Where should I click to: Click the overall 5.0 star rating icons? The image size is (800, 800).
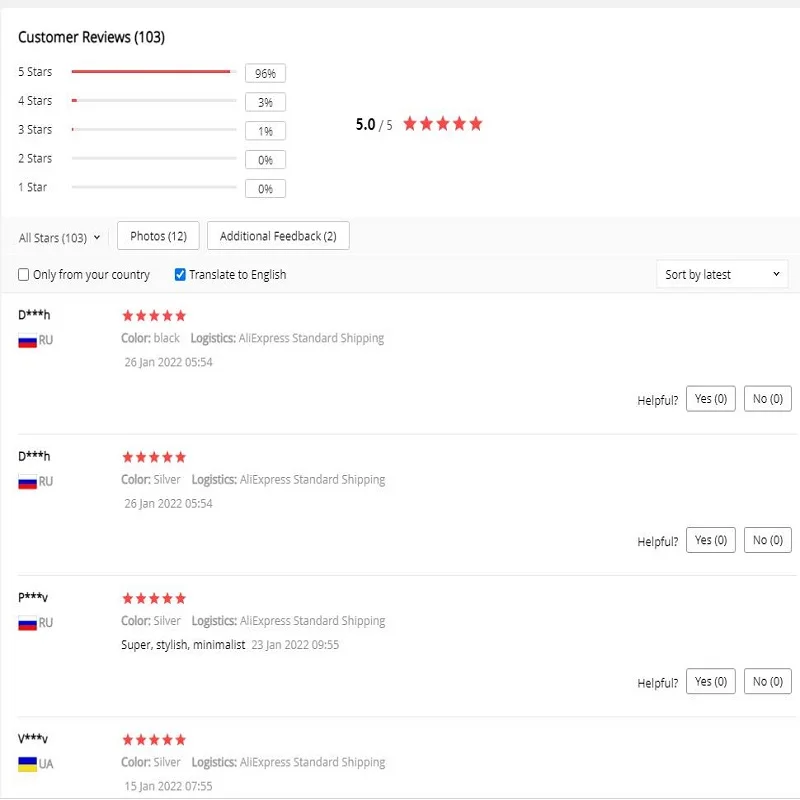[443, 124]
